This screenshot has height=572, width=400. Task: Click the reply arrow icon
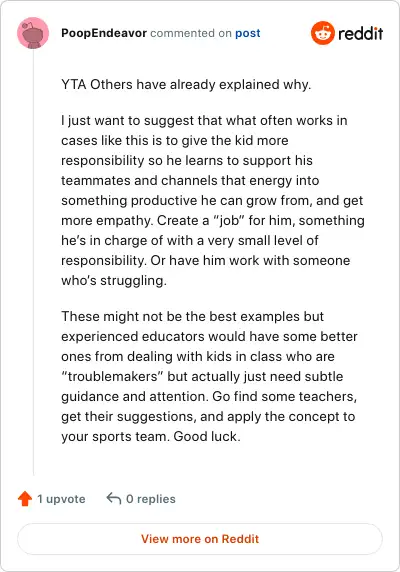114,498
